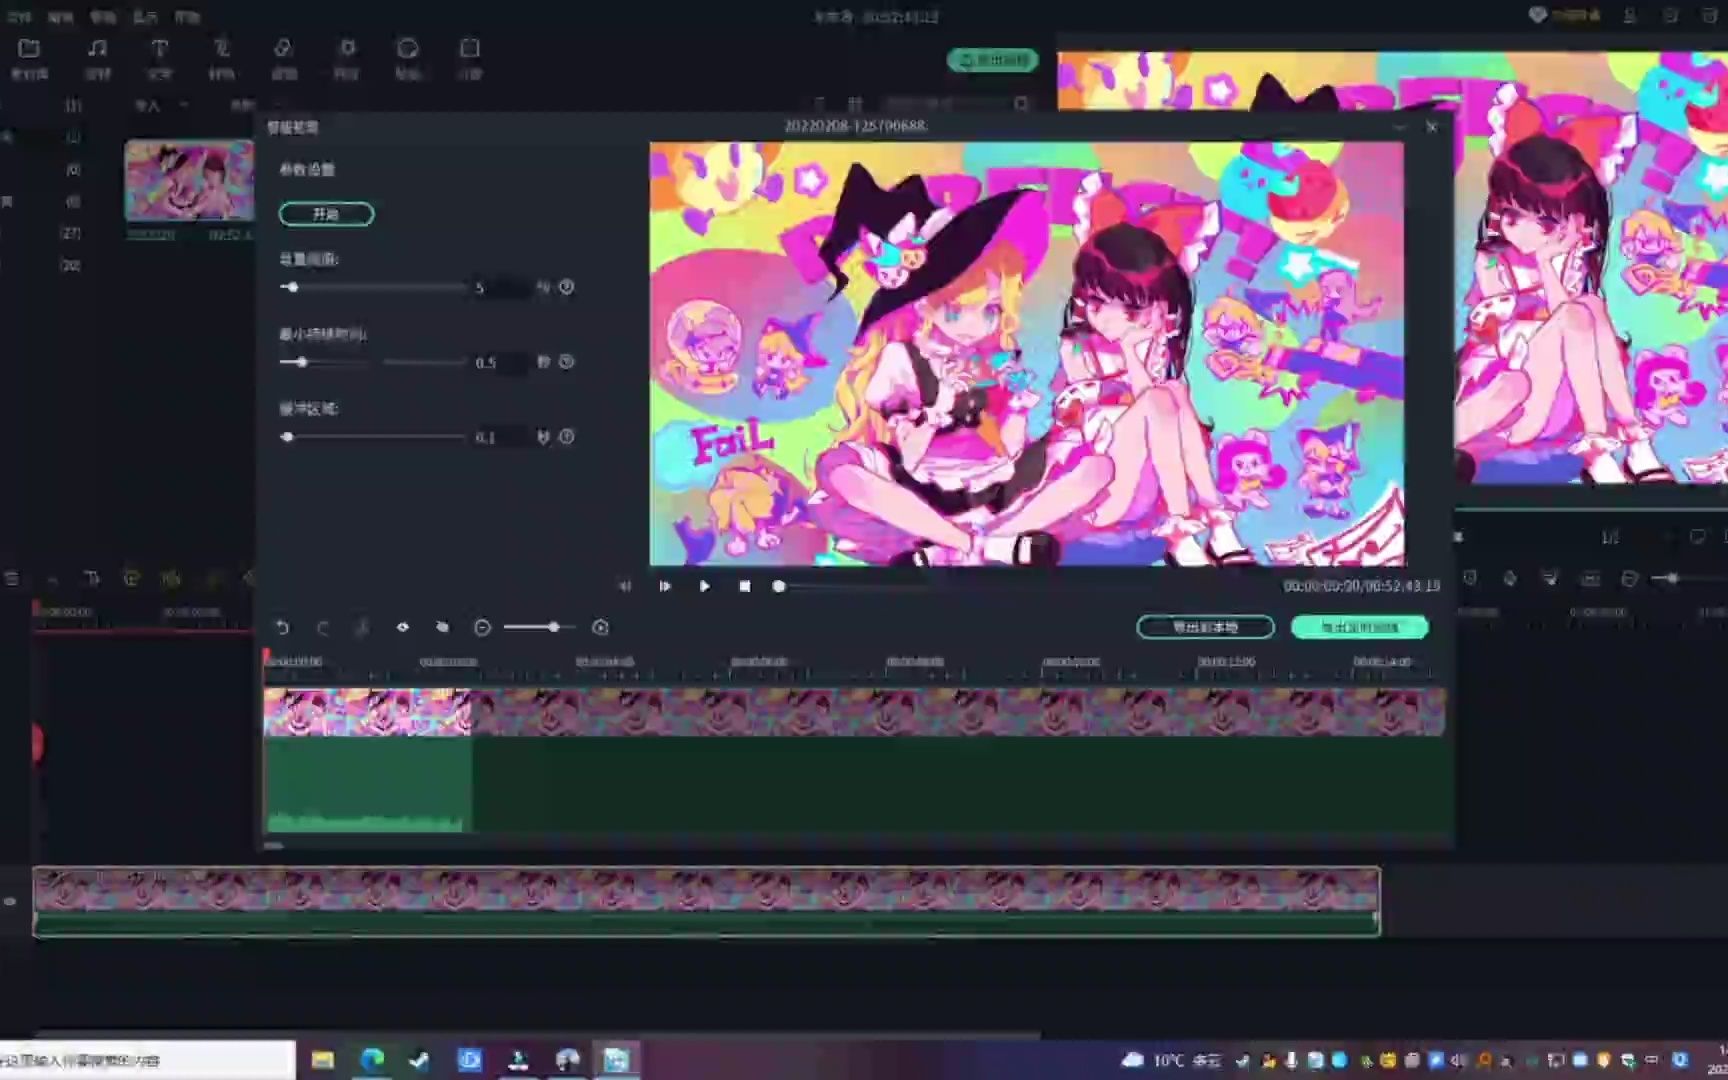Click the green export to timeline button
Image resolution: width=1728 pixels, height=1080 pixels.
[1360, 627]
